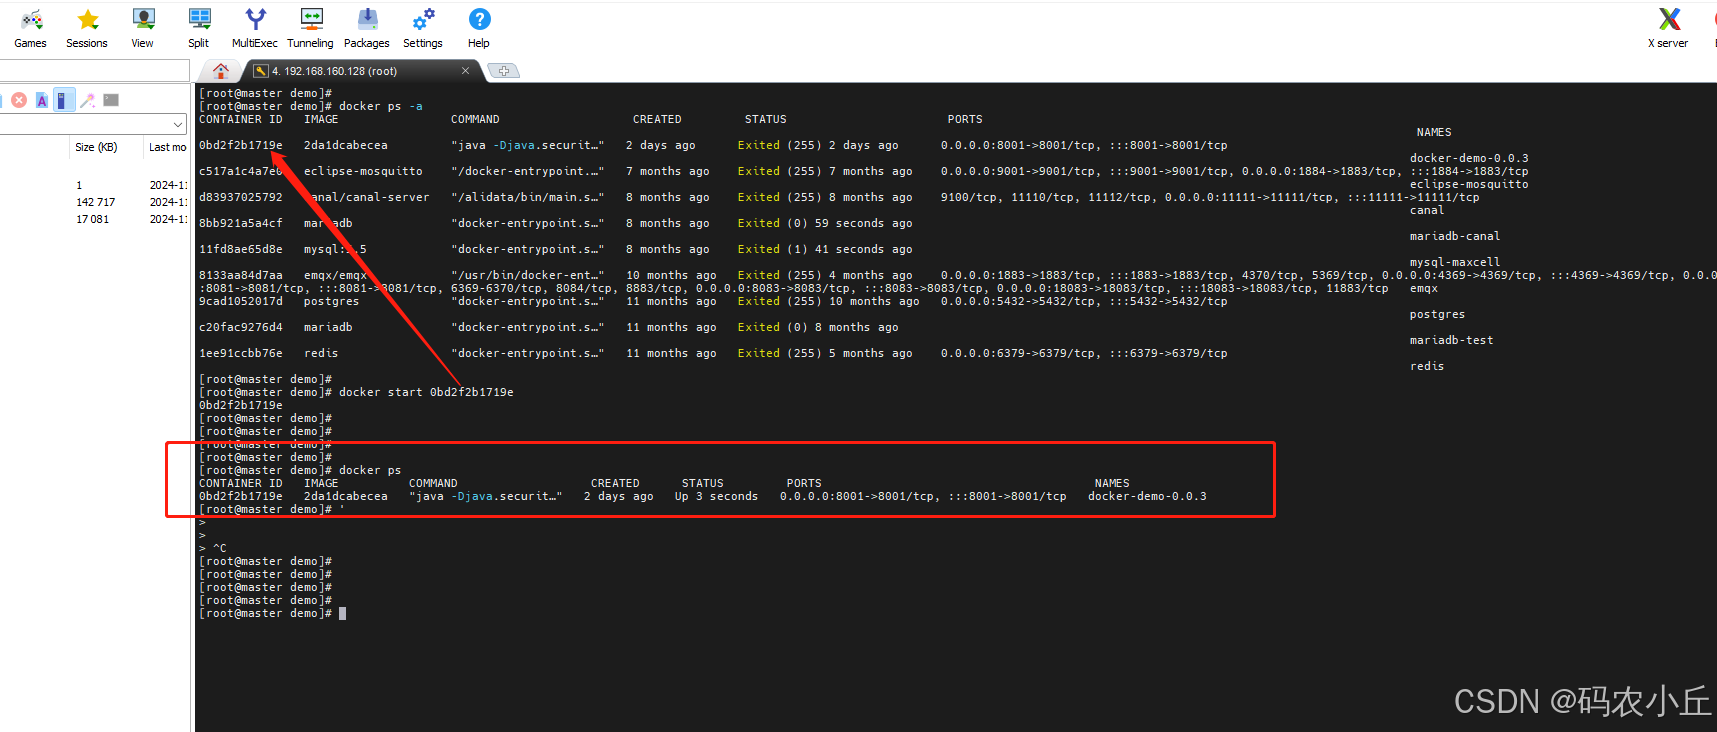Viewport: 1717px width, 732px height.
Task: Open the Games menu icon
Action: pos(31,20)
